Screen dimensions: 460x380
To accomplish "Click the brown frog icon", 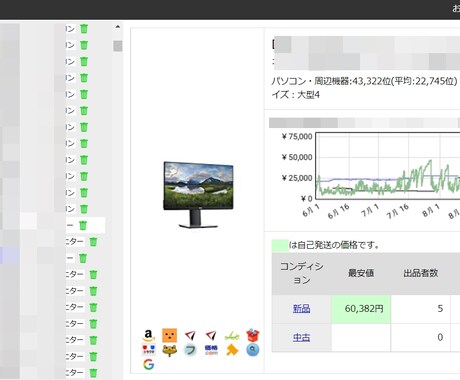I will [x=169, y=350].
